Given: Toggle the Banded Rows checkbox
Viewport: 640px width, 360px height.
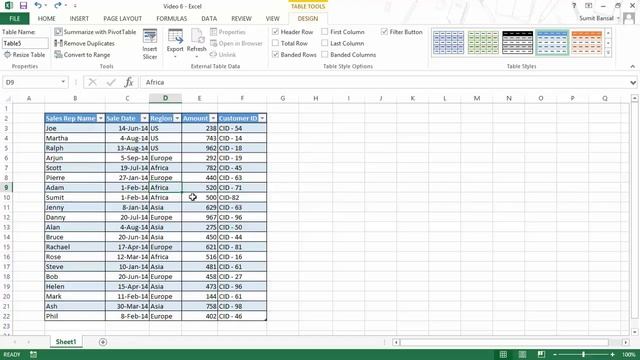Looking at the screenshot, I should [x=276, y=54].
